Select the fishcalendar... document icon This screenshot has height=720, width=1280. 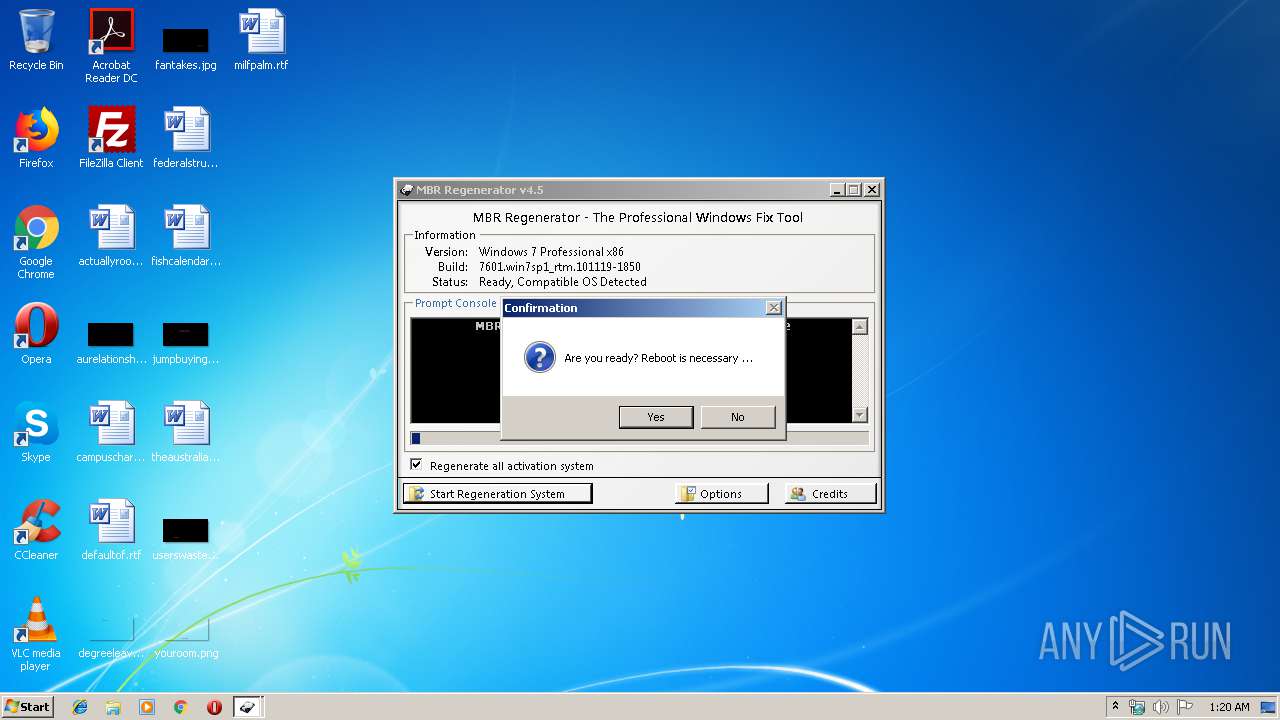coord(186,236)
